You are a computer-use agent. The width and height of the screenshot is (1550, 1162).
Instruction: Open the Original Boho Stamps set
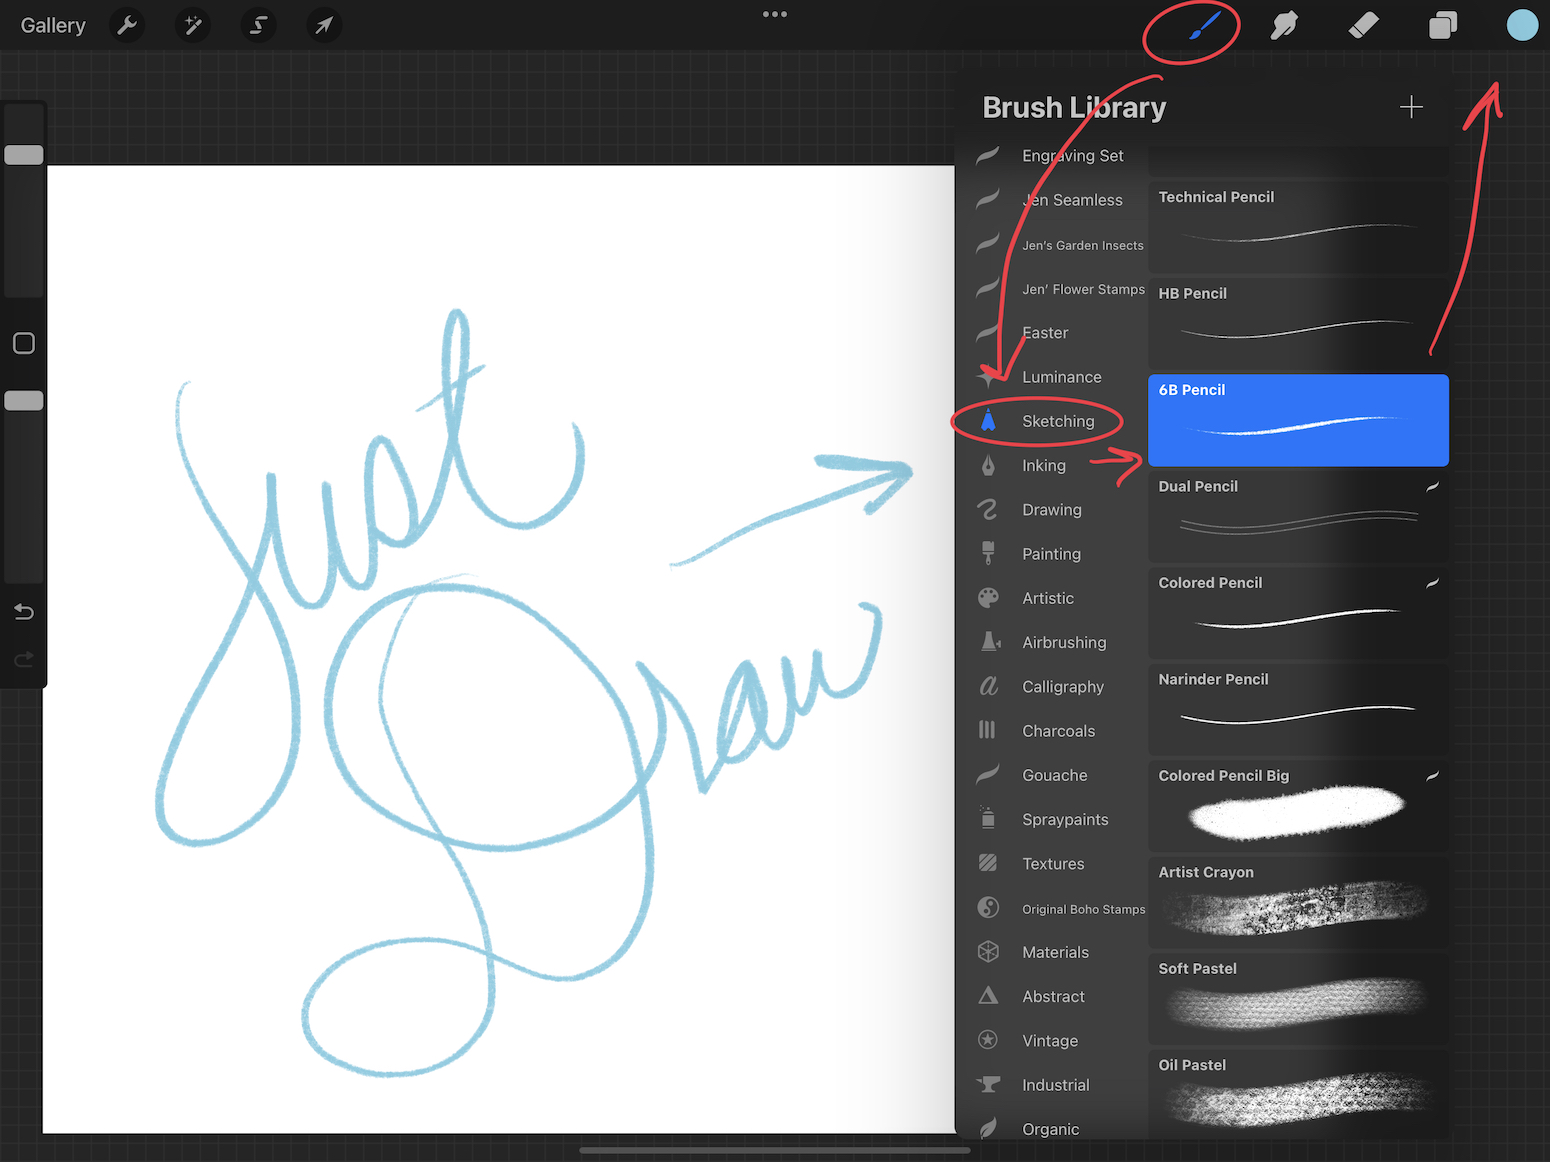tap(1052, 908)
